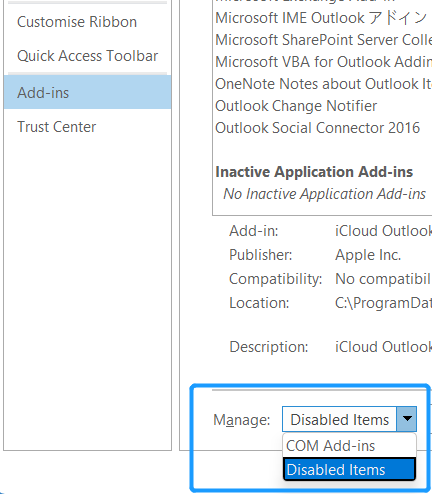The height and width of the screenshot is (494, 432).
Task: Select Quick Access Toolbar category
Action: click(x=88, y=56)
